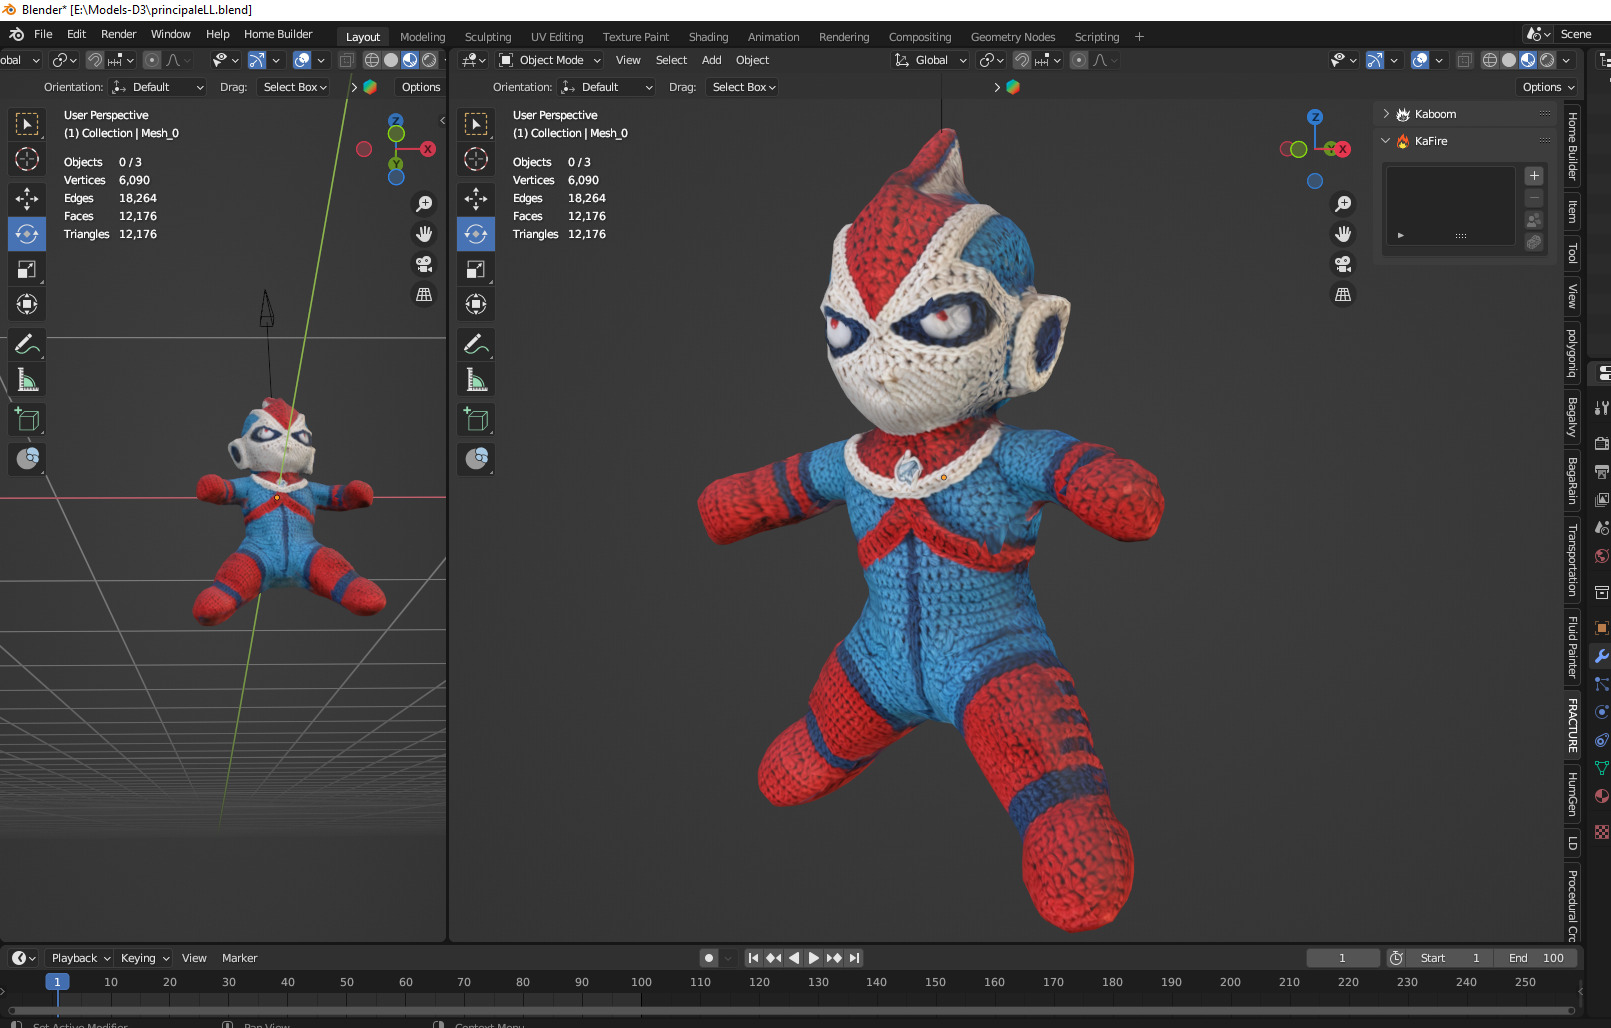
Task: Open the Marker menu in the timeline
Action: (x=239, y=958)
